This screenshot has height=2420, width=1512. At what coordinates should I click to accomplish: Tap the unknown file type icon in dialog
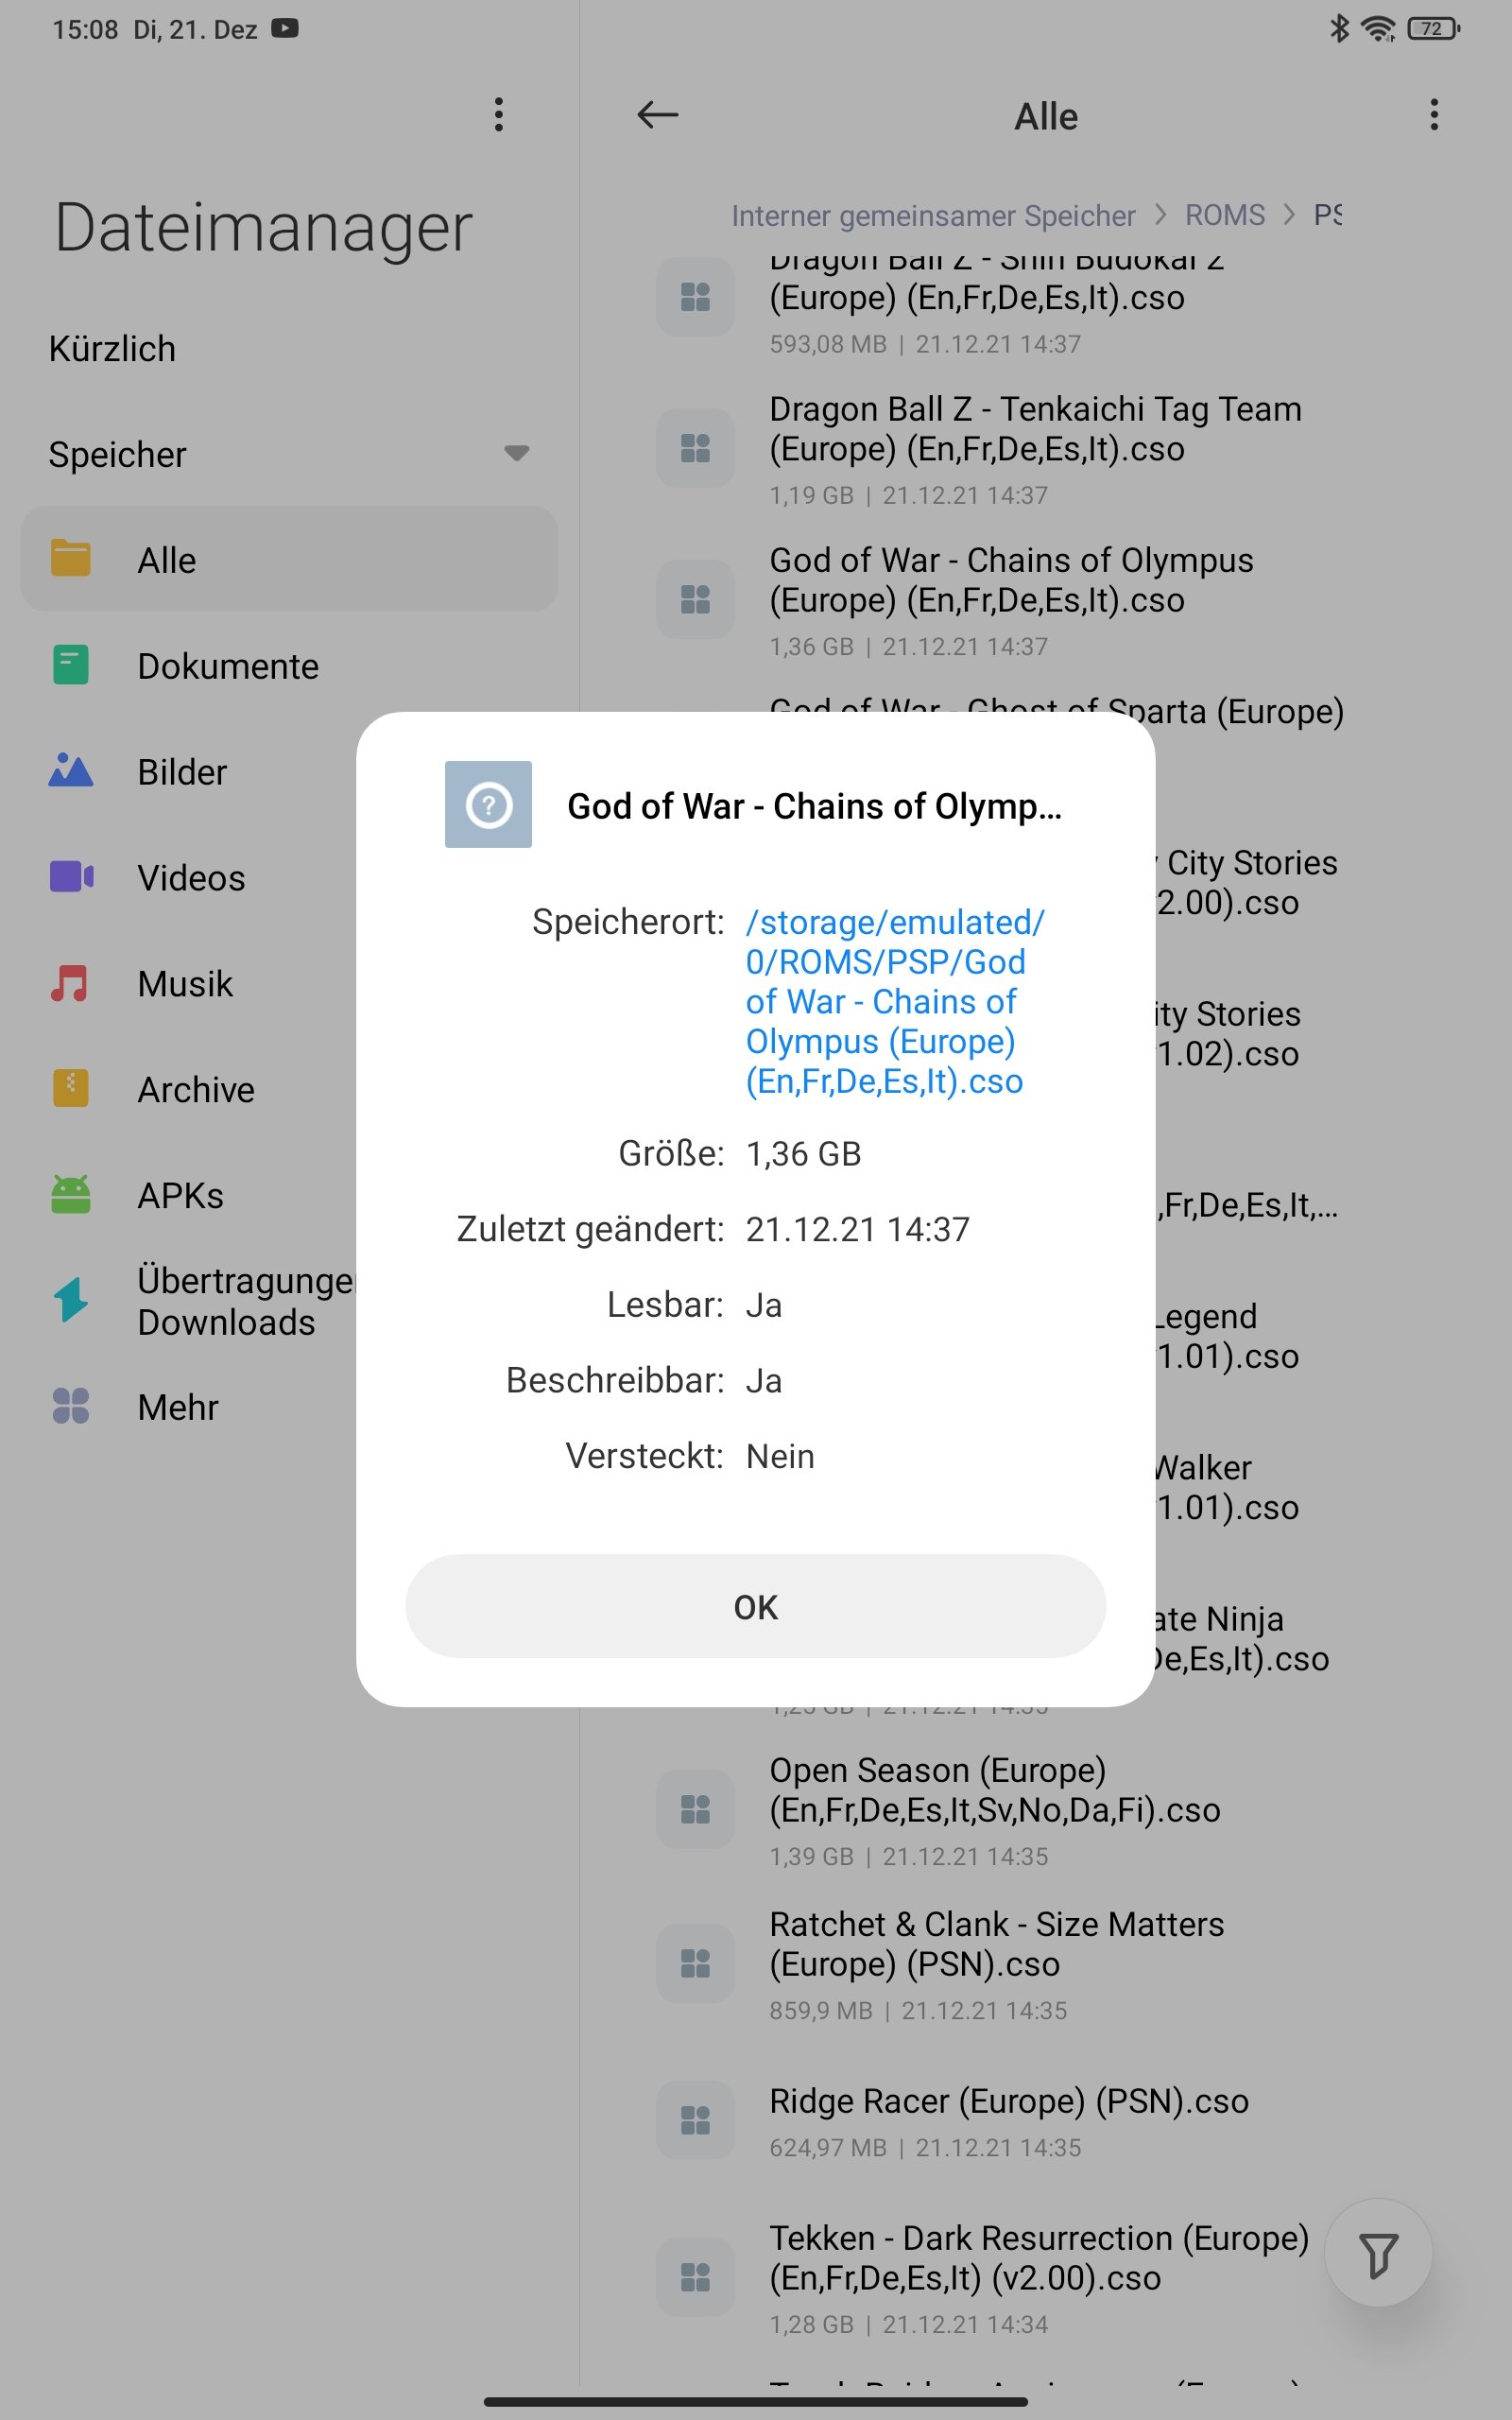pyautogui.click(x=488, y=804)
